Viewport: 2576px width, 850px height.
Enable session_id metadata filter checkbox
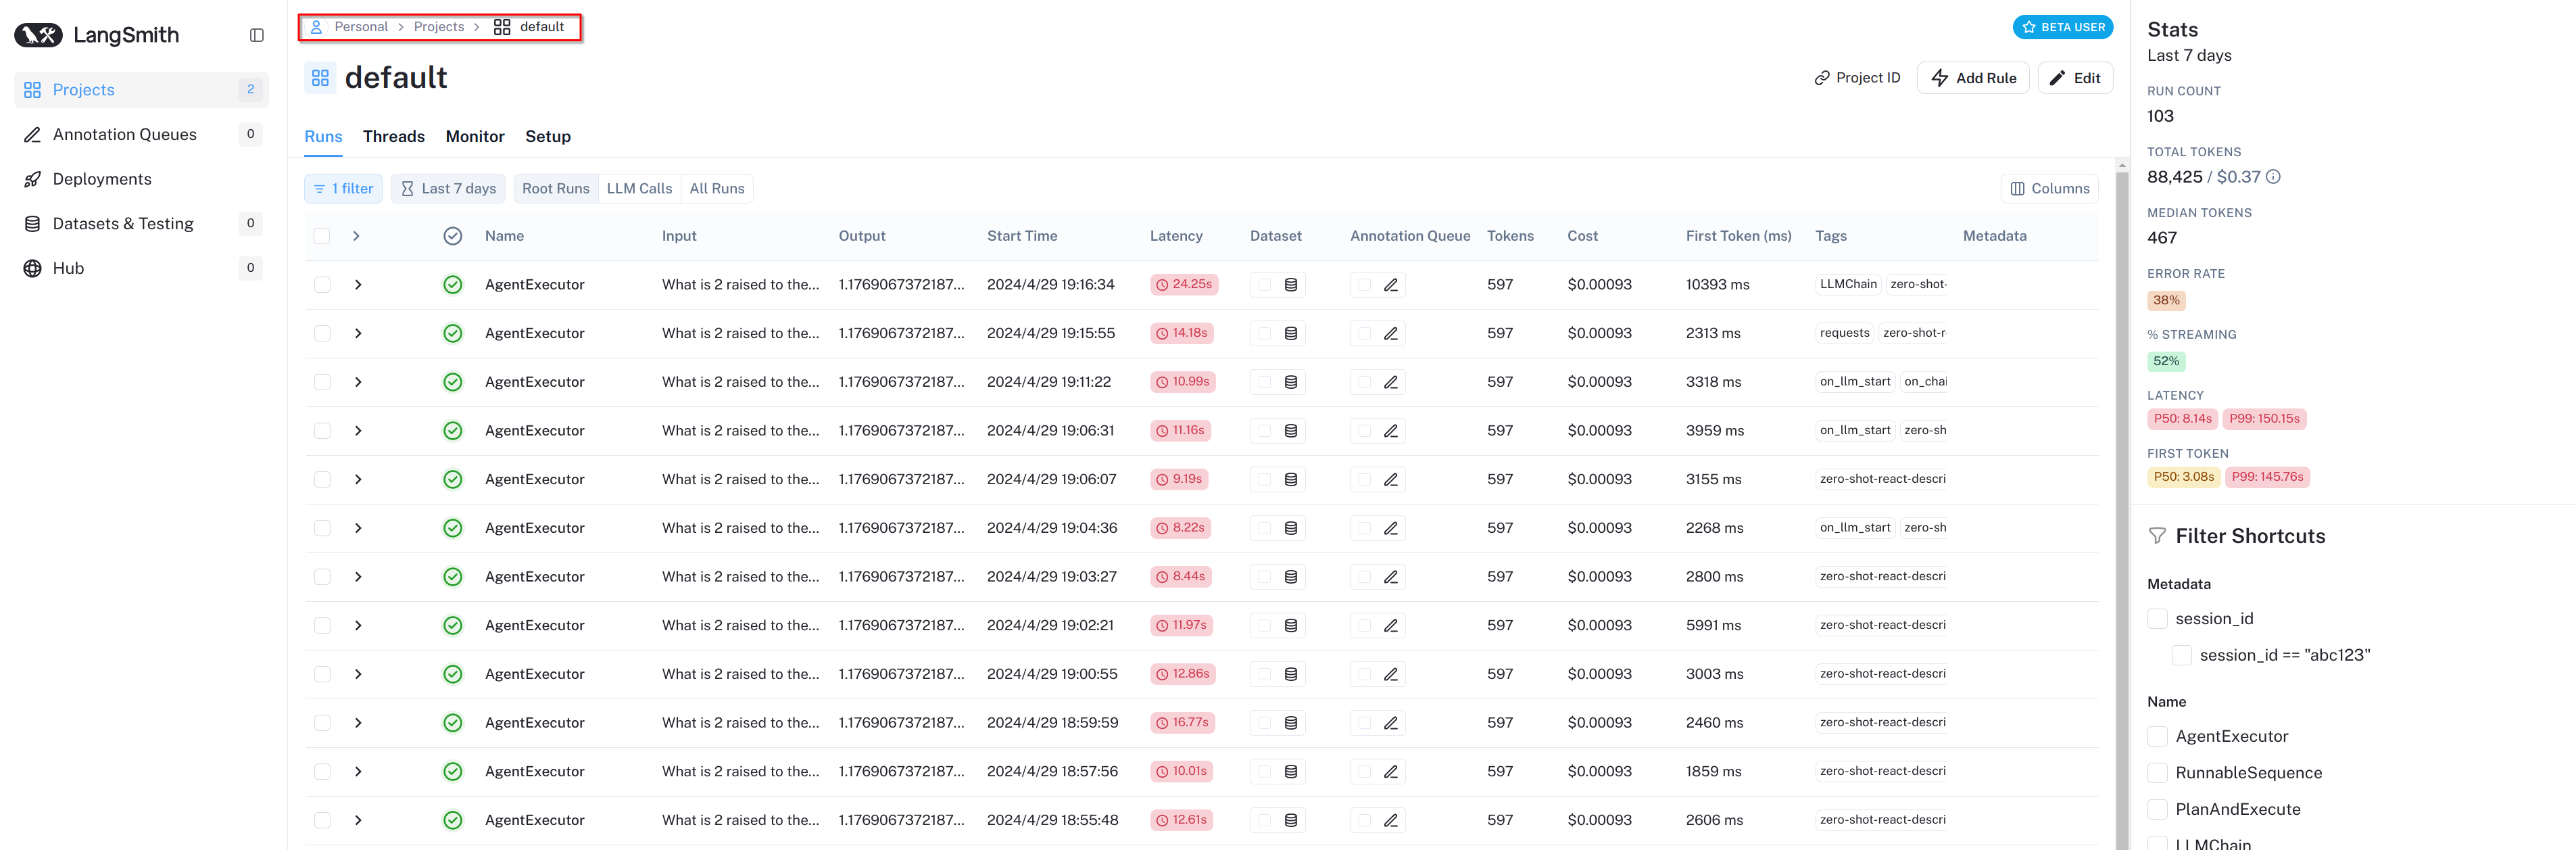coord(2157,619)
